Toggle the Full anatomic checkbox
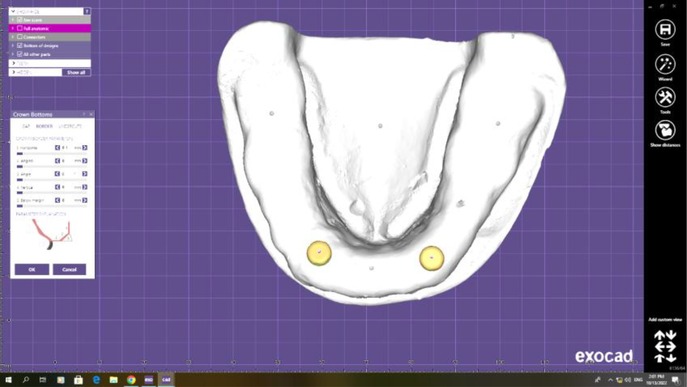Screen dimensions: 687x387 (20, 28)
